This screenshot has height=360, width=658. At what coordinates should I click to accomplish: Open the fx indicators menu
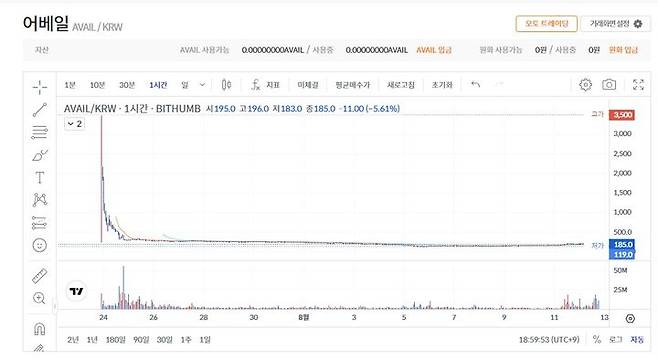(265, 85)
